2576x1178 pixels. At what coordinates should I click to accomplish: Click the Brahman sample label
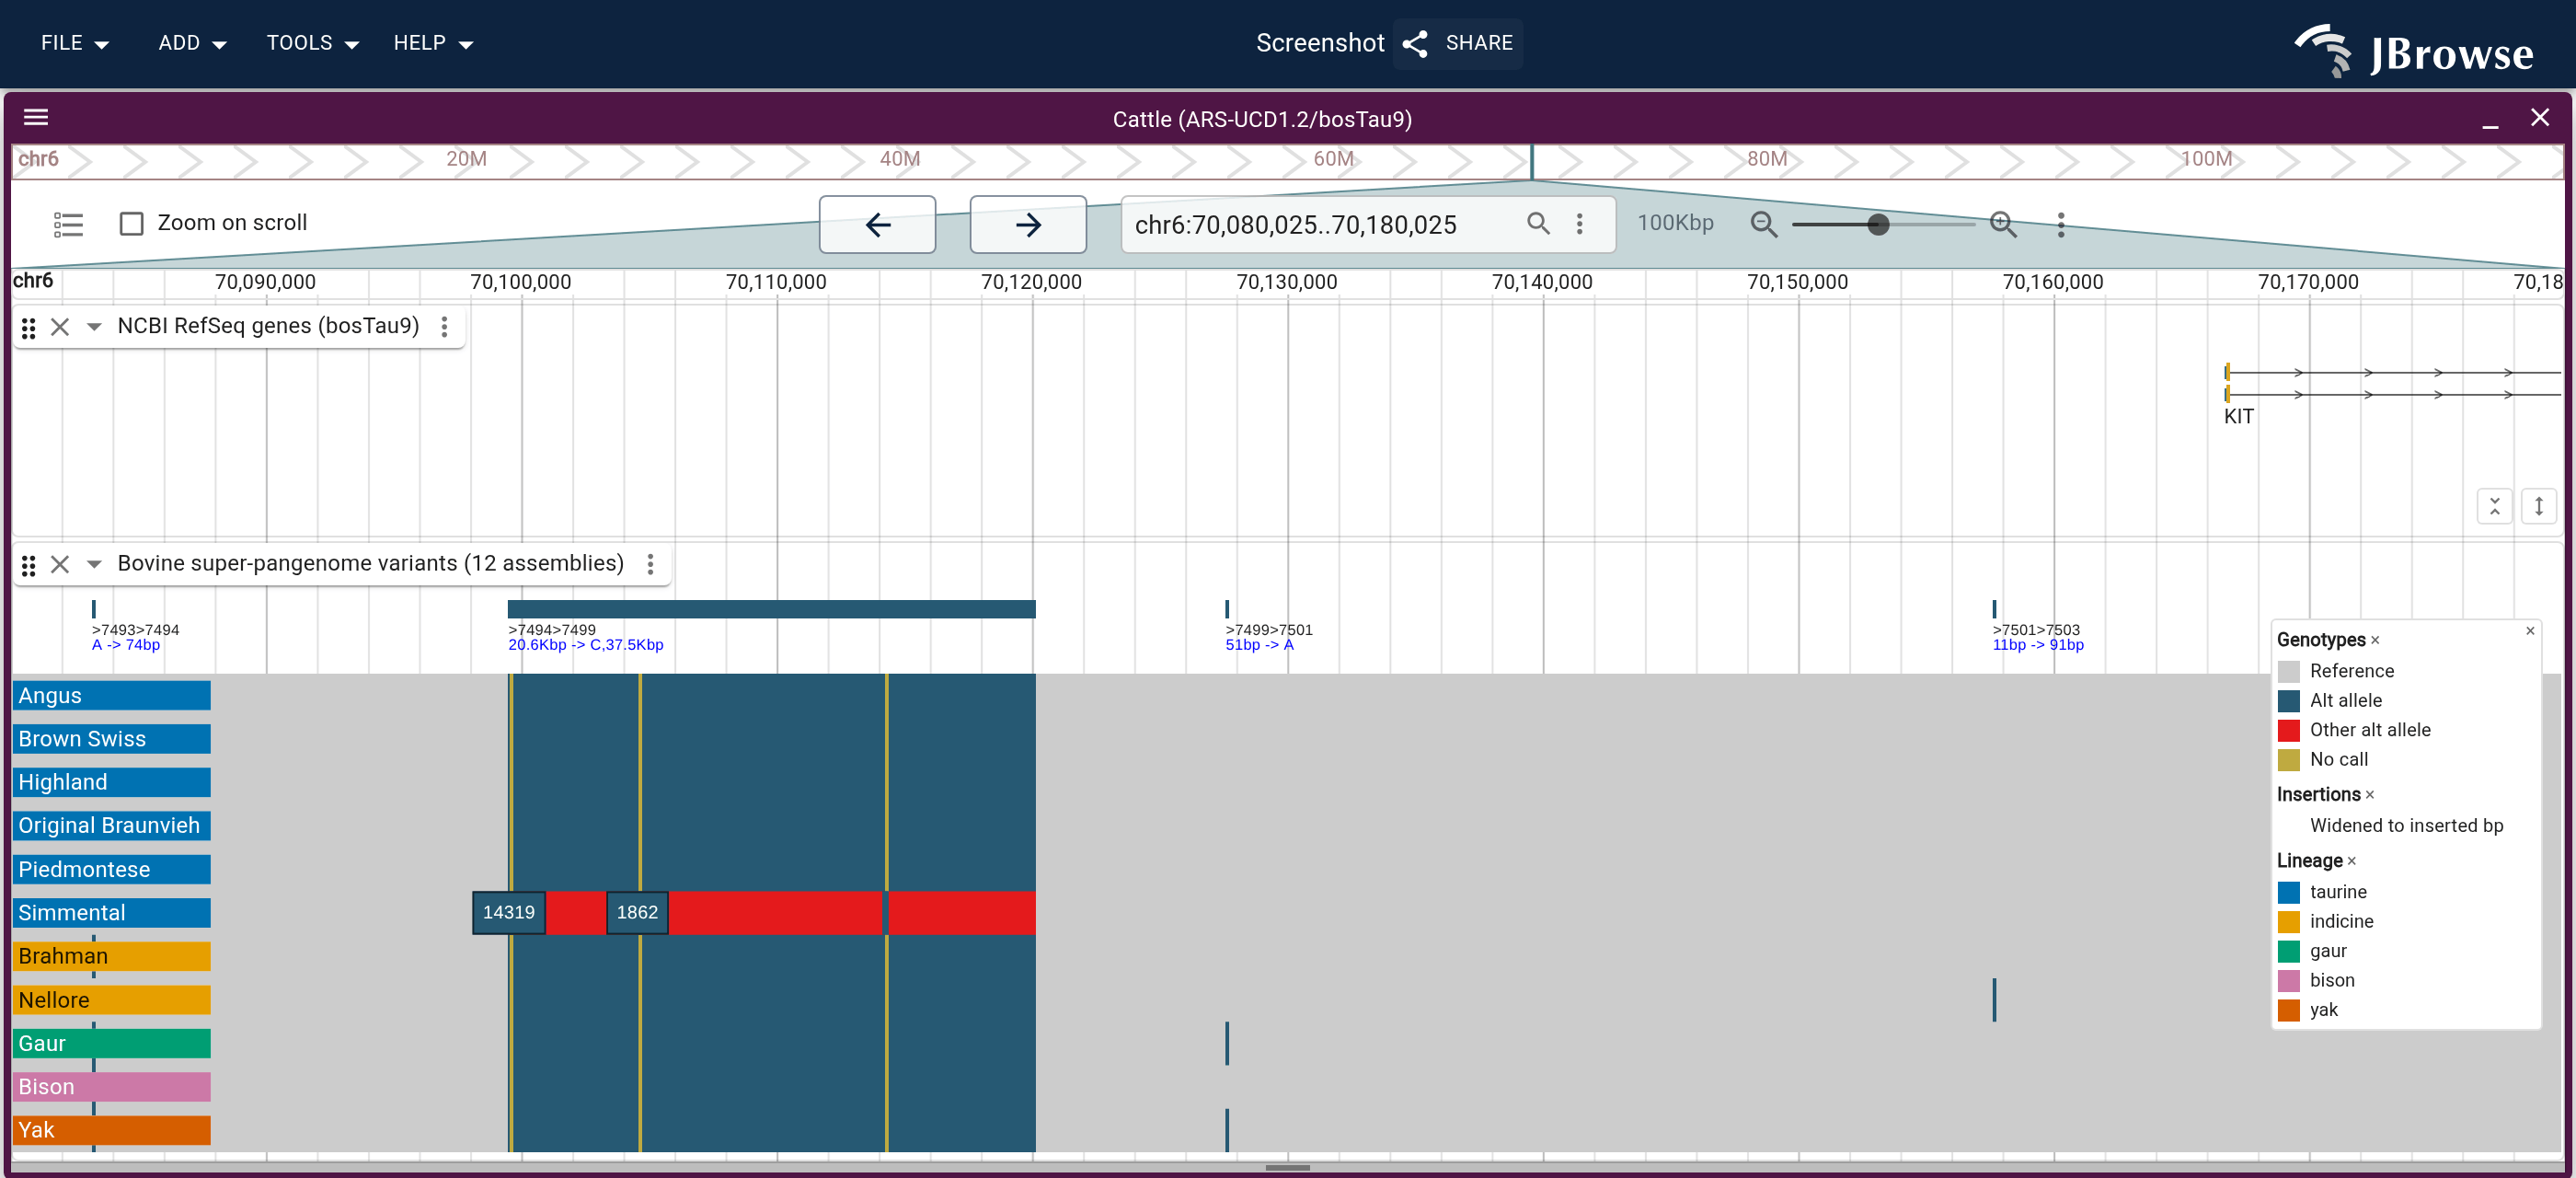pos(111,956)
